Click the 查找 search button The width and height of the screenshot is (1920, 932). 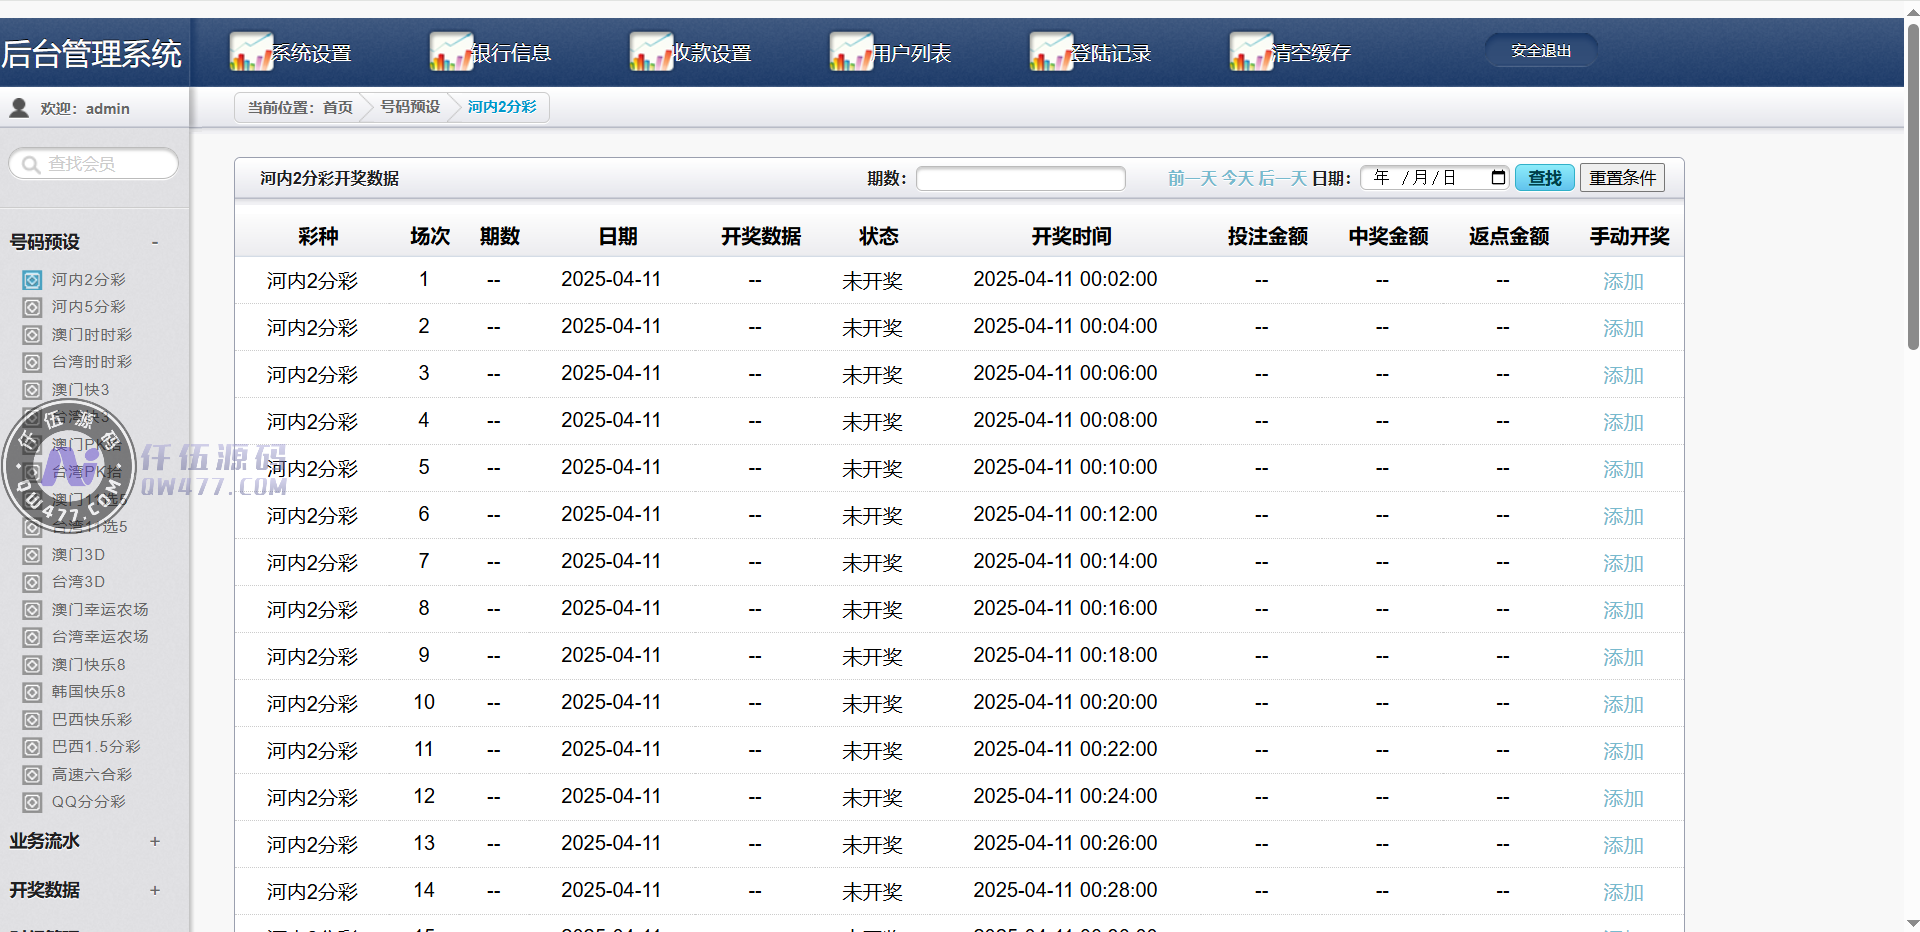click(1544, 178)
